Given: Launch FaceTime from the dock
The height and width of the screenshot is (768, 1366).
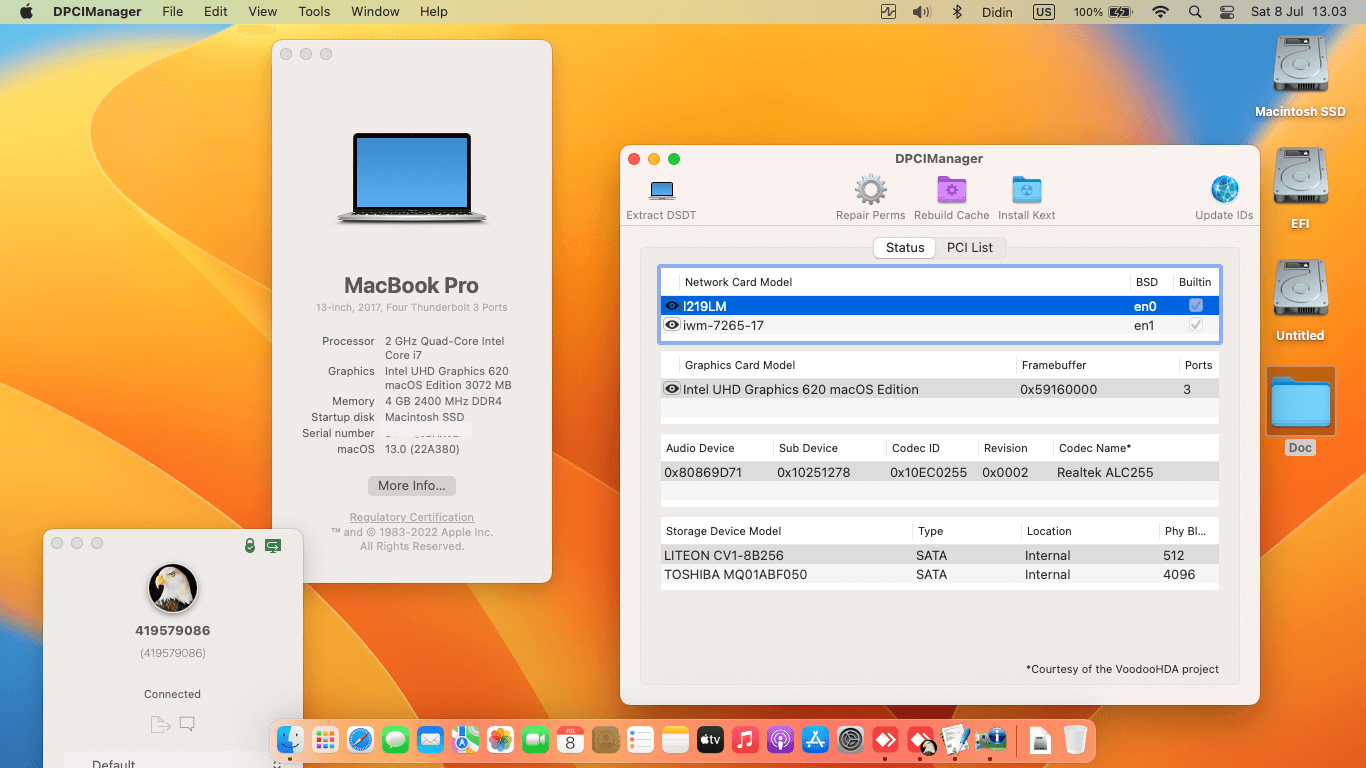Looking at the screenshot, I should pos(535,740).
